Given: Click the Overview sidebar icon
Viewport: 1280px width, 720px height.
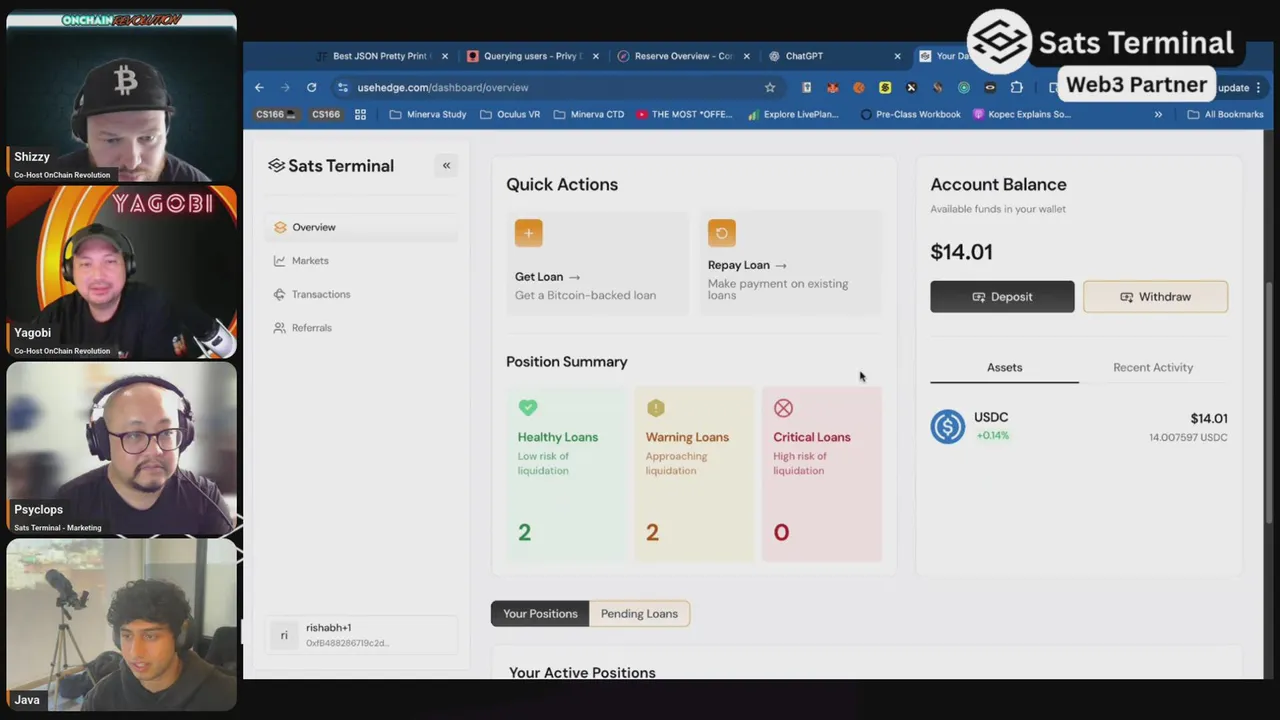Looking at the screenshot, I should [x=280, y=227].
